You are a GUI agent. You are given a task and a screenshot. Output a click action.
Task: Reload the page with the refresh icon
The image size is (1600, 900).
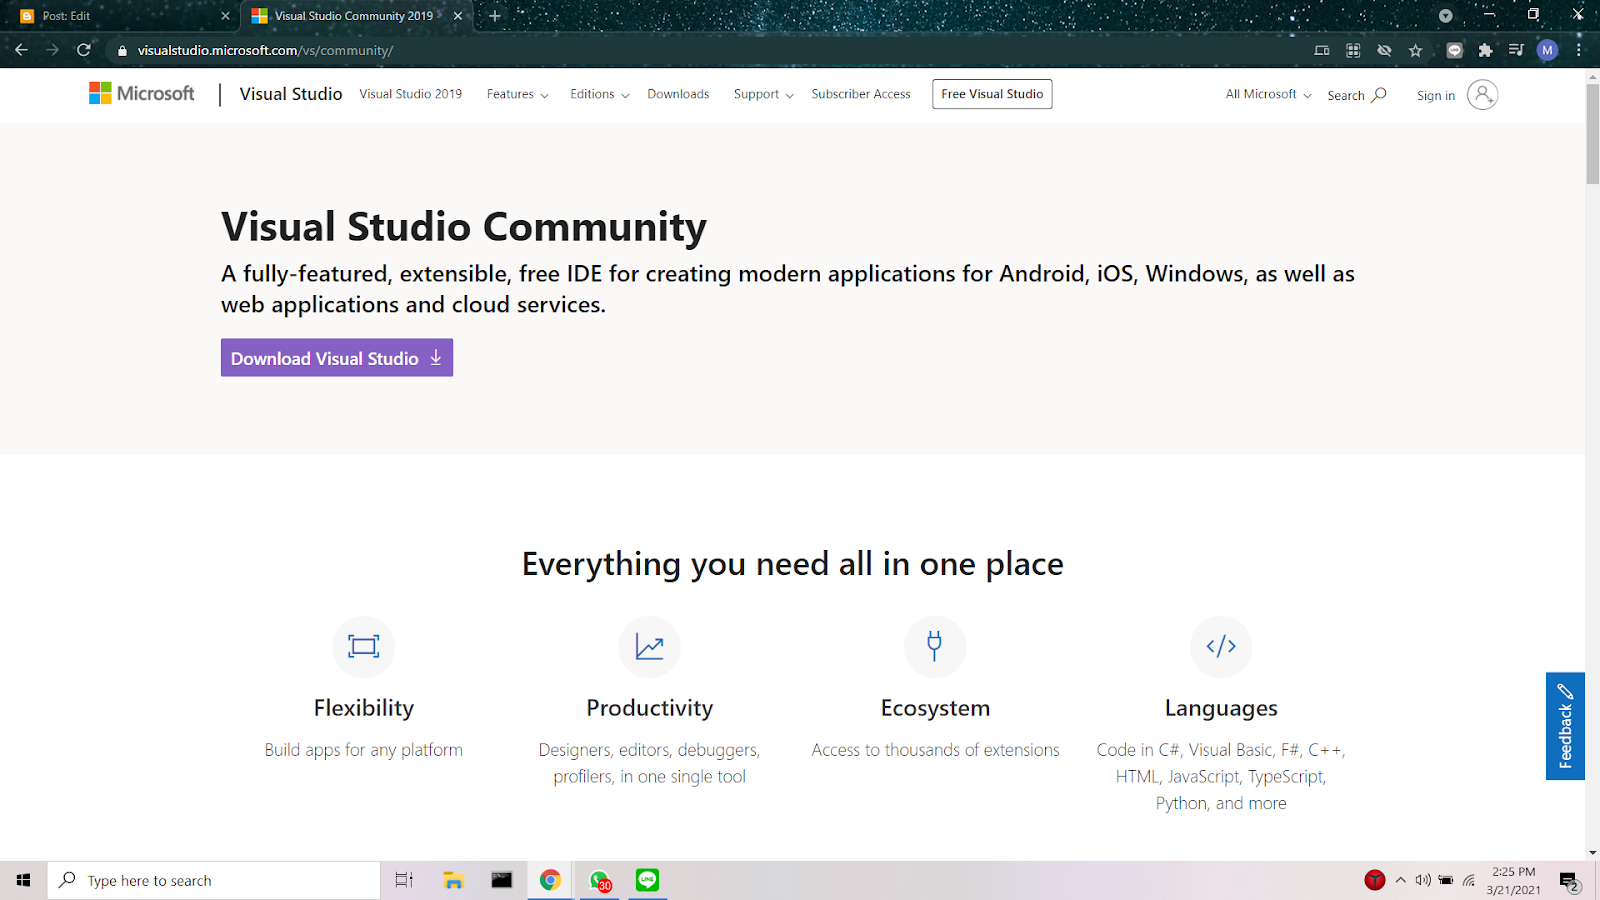[84, 50]
